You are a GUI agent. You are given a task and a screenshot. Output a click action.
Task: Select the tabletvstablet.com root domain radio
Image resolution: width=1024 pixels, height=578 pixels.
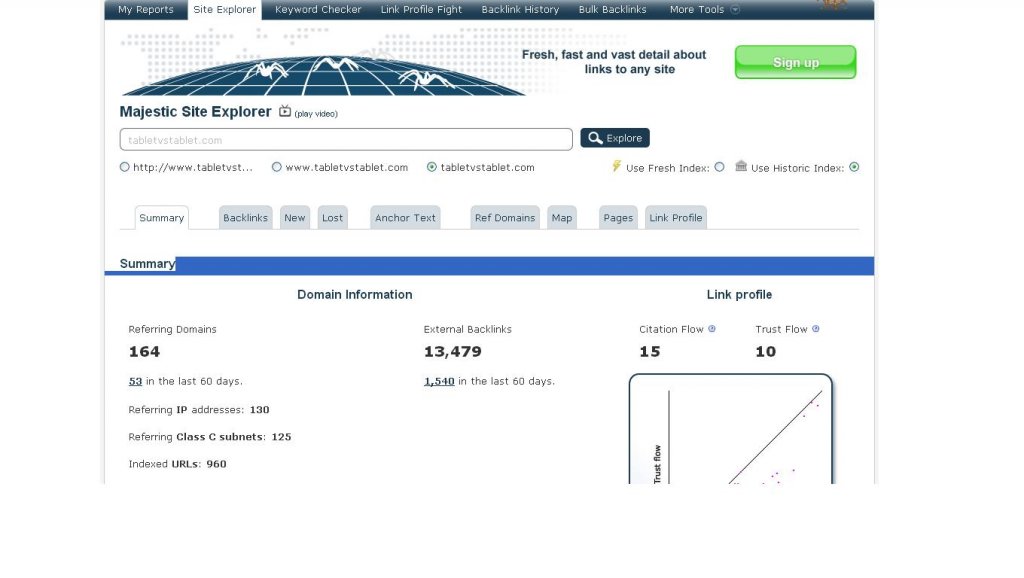pyautogui.click(x=432, y=167)
